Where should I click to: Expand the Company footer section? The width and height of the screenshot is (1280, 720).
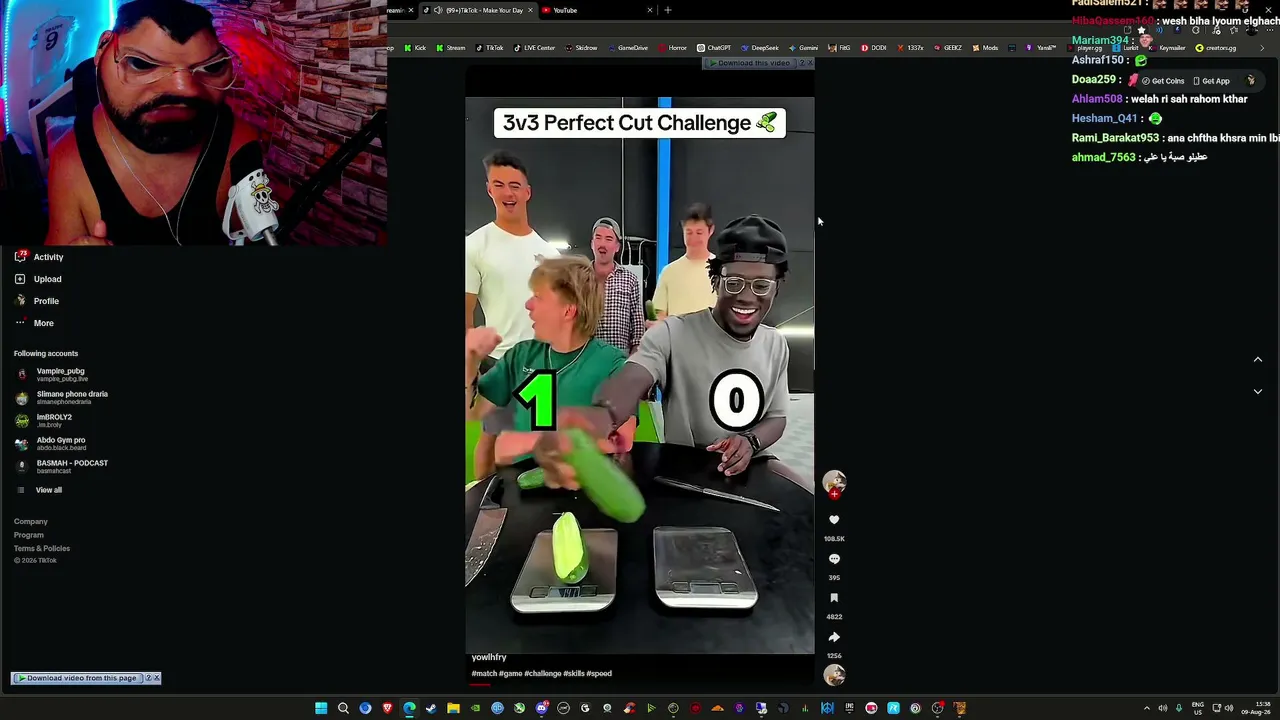pyautogui.click(x=31, y=521)
